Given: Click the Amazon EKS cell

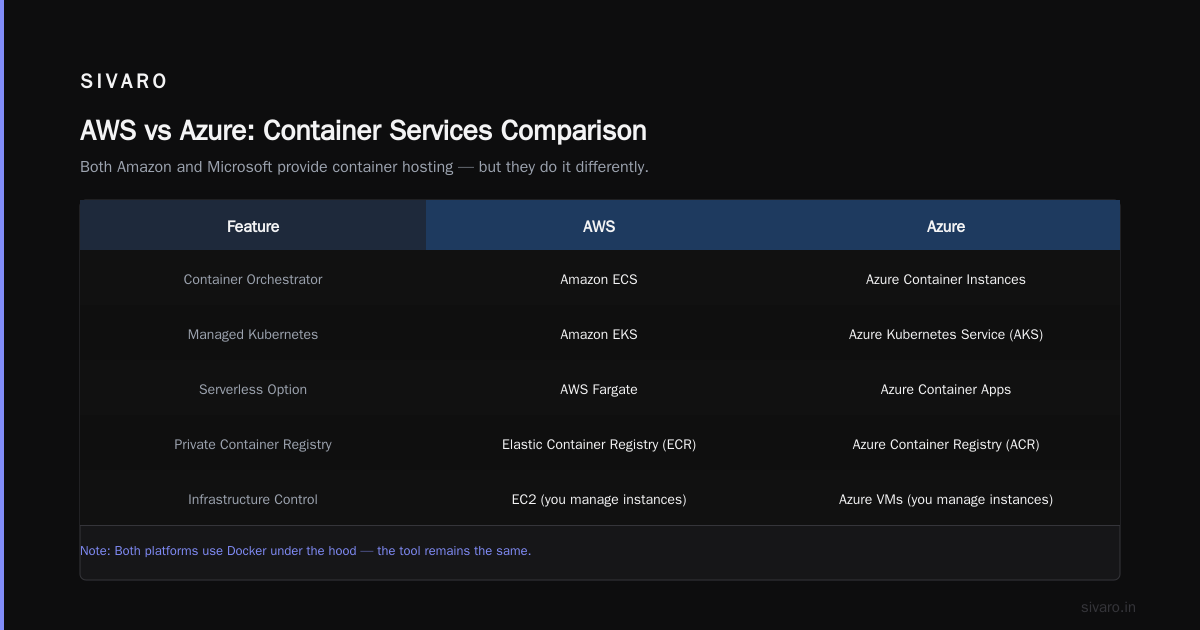Looking at the screenshot, I should [599, 334].
